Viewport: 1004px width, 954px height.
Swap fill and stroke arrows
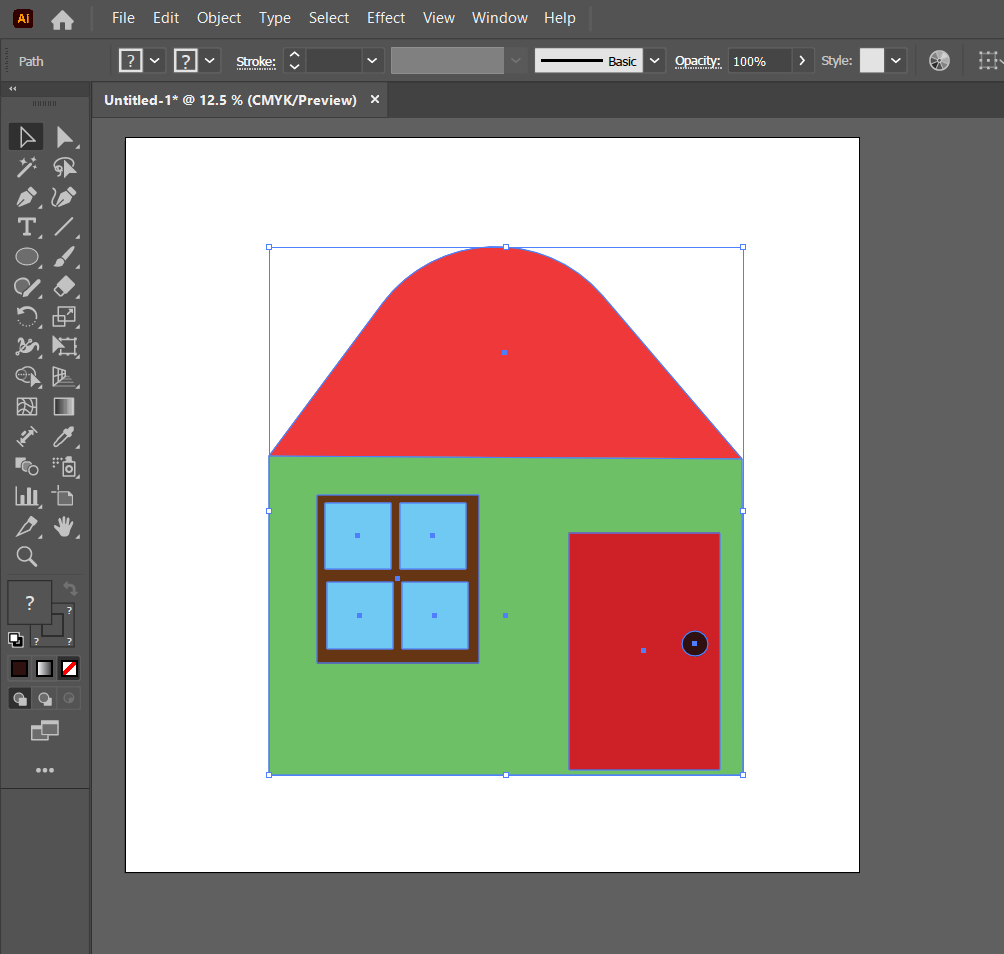tap(70, 588)
